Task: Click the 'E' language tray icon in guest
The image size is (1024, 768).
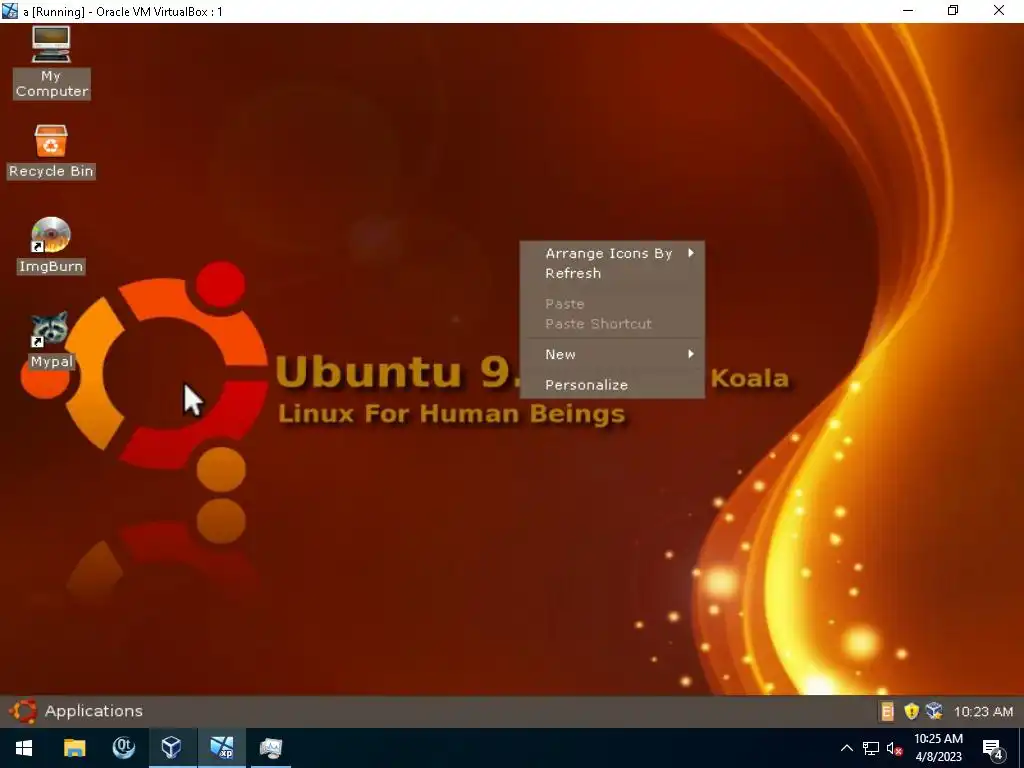Action: (x=886, y=711)
